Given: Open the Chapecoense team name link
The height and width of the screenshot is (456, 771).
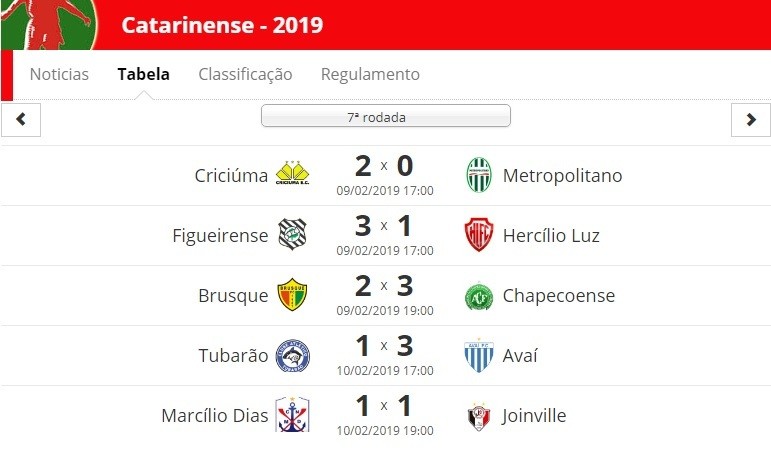Looking at the screenshot, I should [559, 296].
